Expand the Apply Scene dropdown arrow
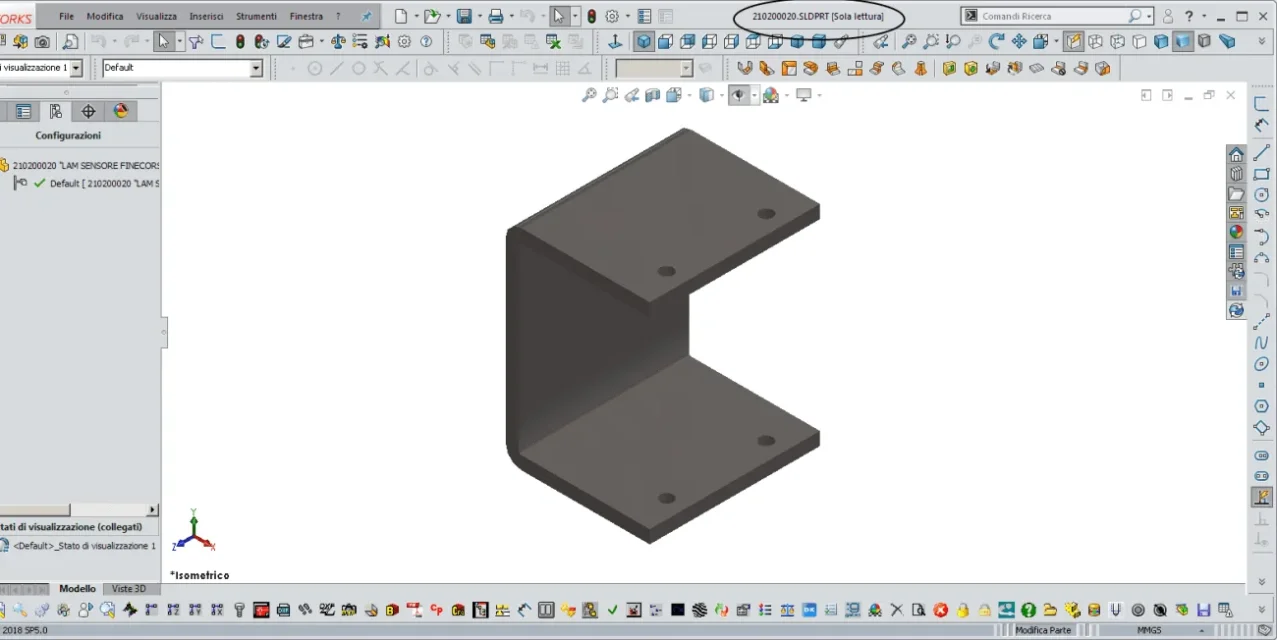Viewport: 1277px width, 640px height. coord(785,95)
